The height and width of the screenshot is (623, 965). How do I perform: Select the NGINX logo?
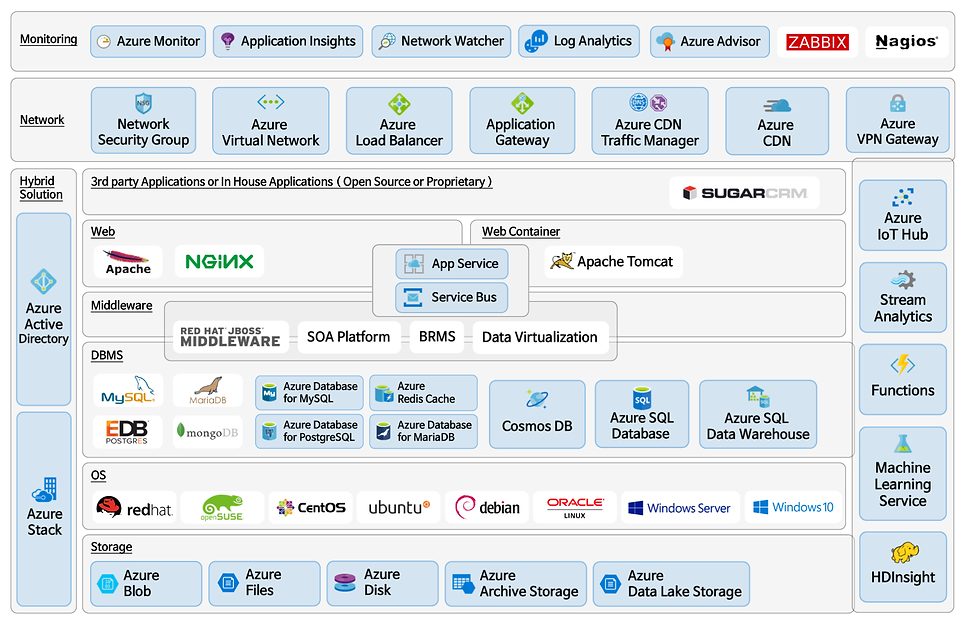click(219, 262)
